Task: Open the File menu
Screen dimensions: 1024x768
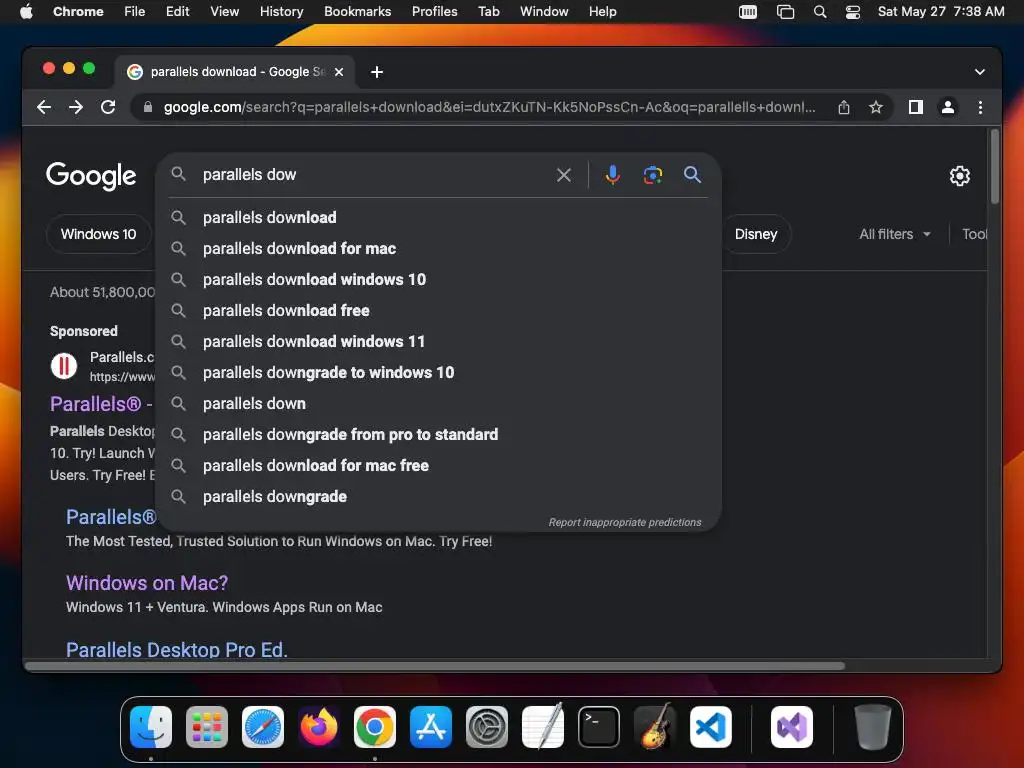Action: [x=135, y=12]
